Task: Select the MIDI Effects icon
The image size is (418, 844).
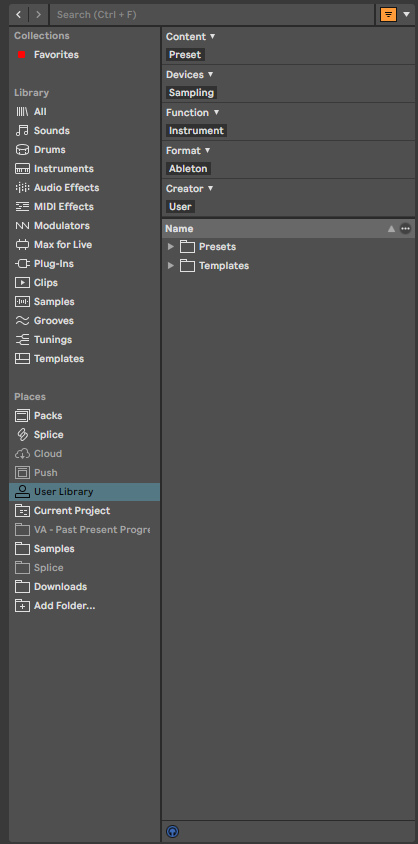Action: click(x=22, y=207)
